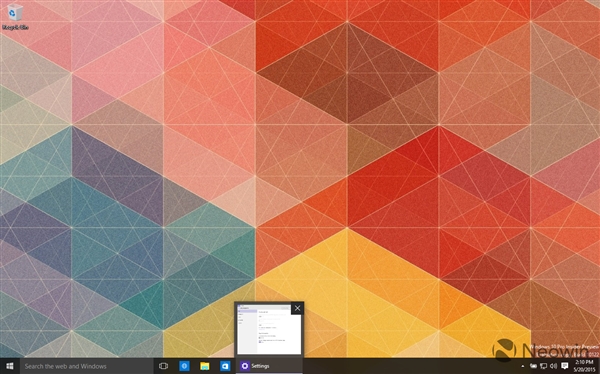This screenshot has width=600, height=374.
Task: Open File Explorer from the taskbar
Action: click(205, 366)
